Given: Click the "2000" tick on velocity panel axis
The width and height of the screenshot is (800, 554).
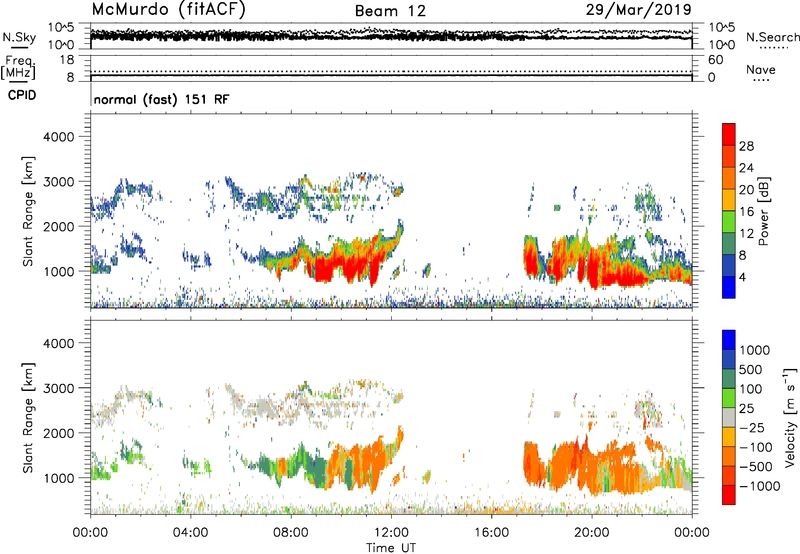Looking at the screenshot, I should 59,433.
